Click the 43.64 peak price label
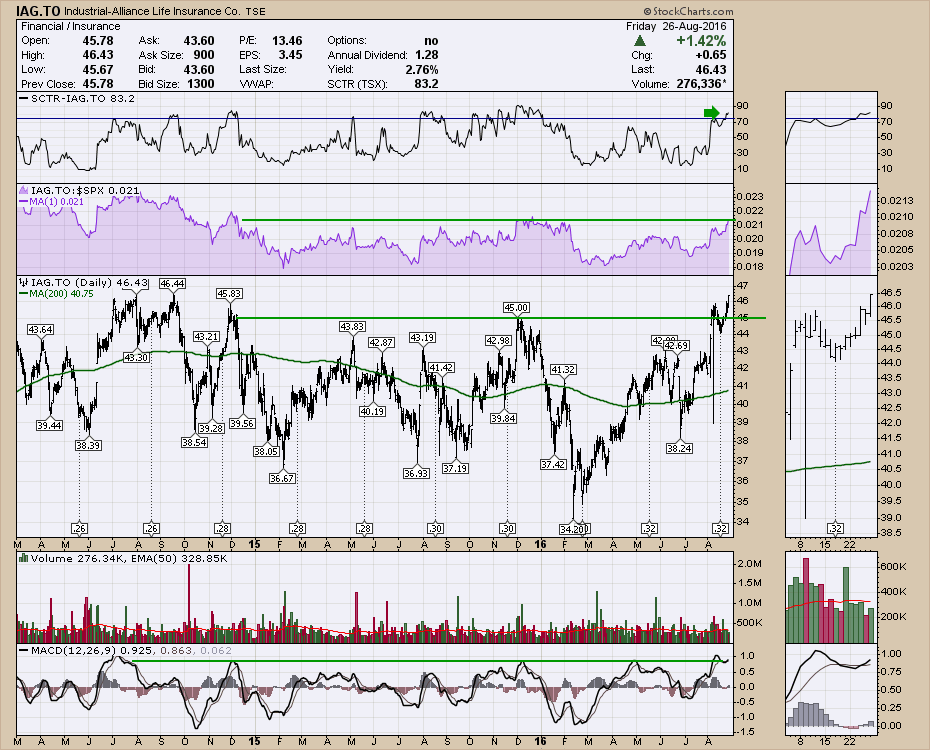This screenshot has width=930, height=750. 40,329
